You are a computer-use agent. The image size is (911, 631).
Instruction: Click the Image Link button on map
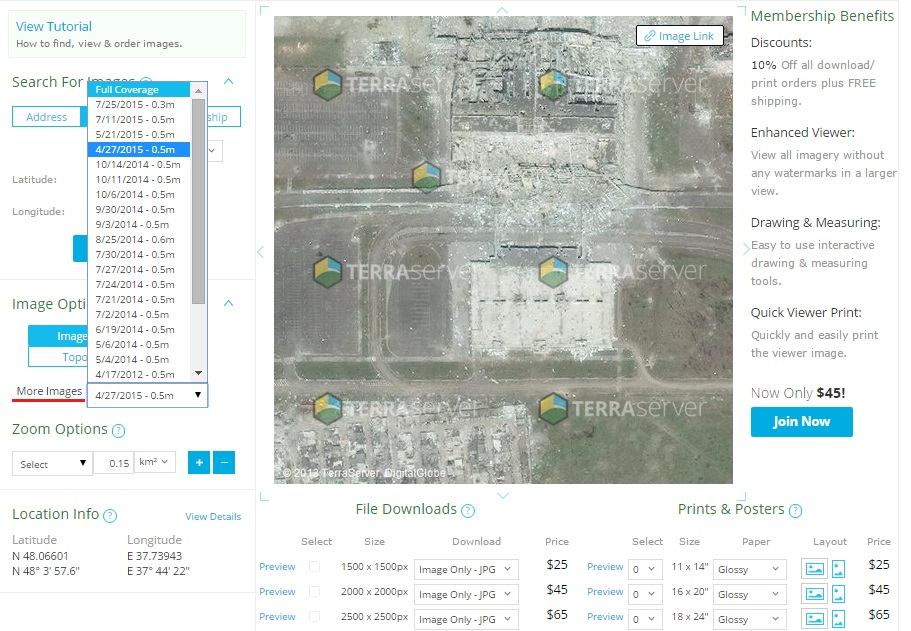pos(680,36)
